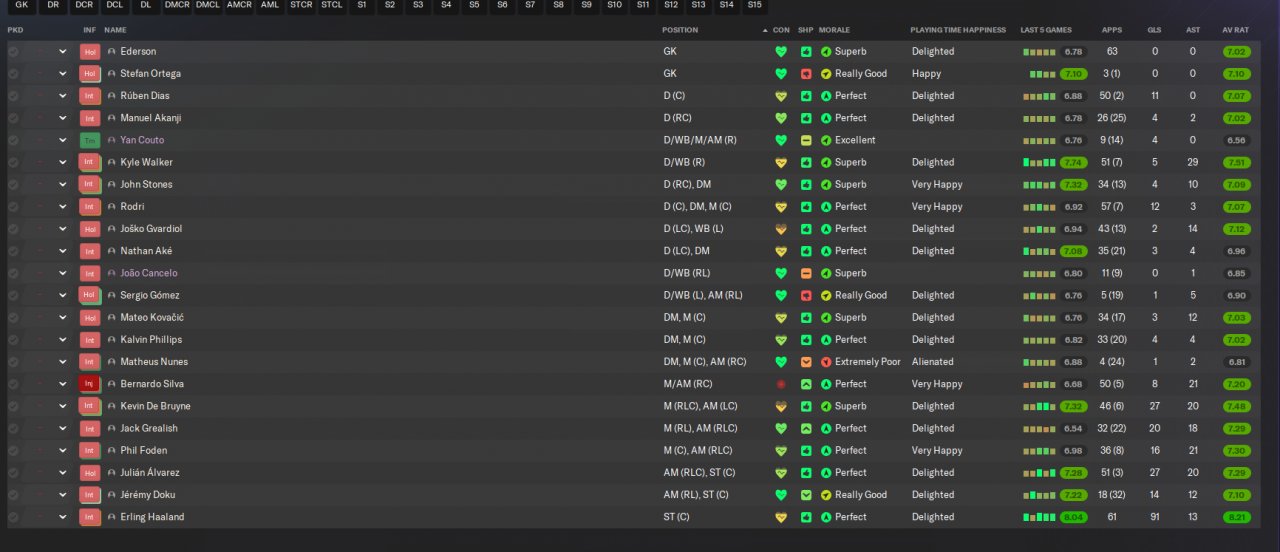The height and width of the screenshot is (552, 1280).
Task: Toggle the picked checkbox for Rúben Dias
Action: pos(13,96)
